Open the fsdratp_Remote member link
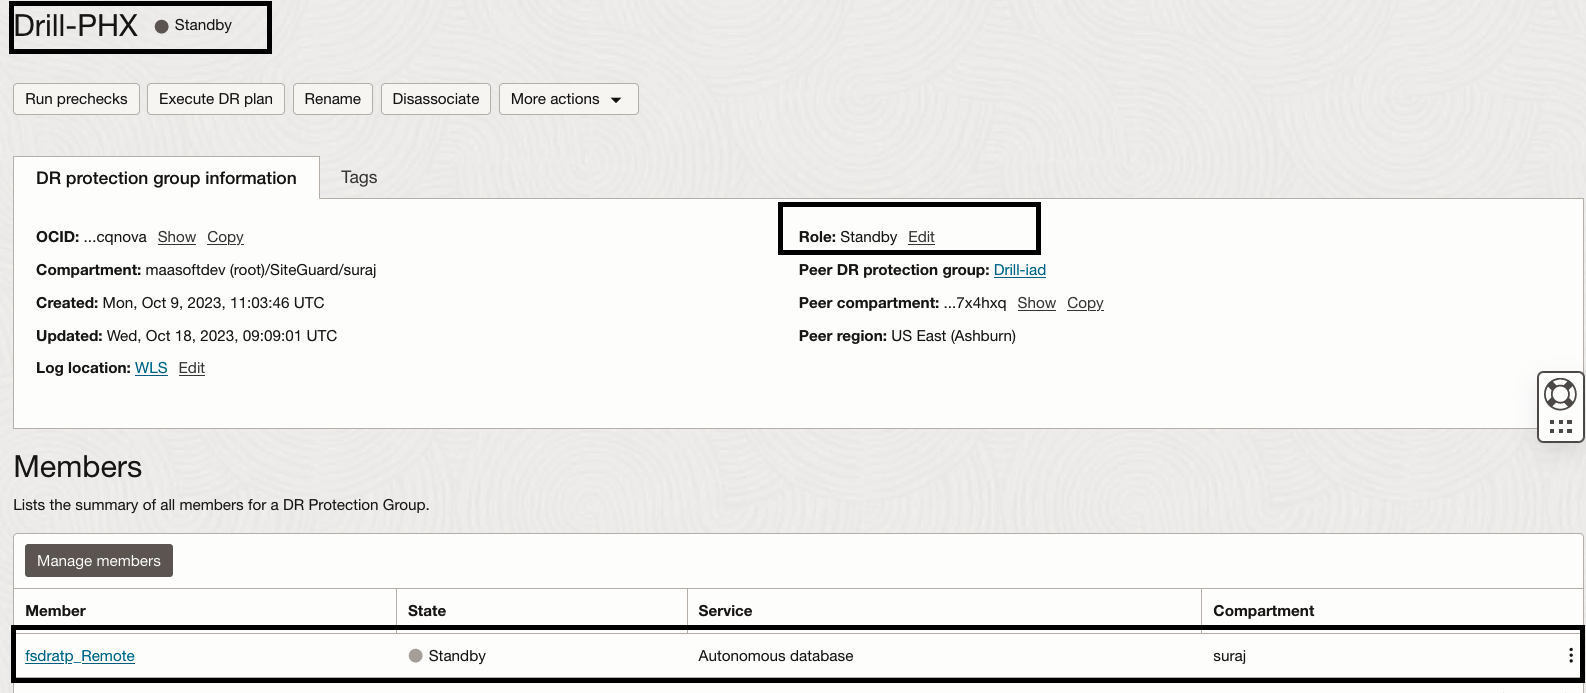The height and width of the screenshot is (693, 1586). (80, 656)
